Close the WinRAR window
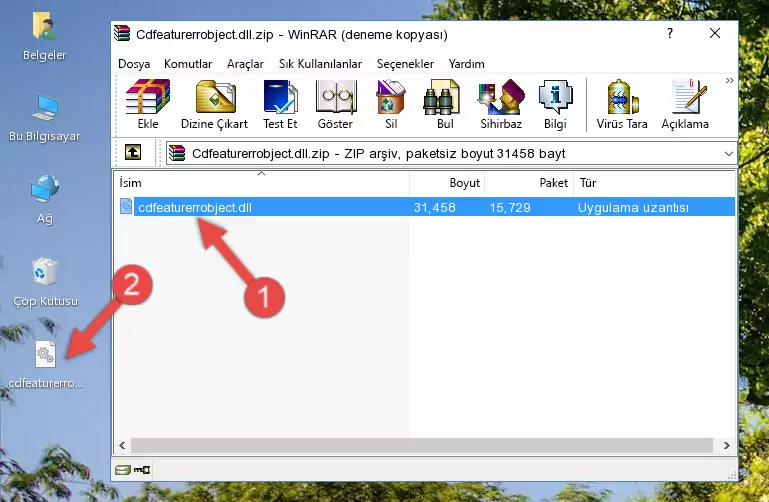 715,33
